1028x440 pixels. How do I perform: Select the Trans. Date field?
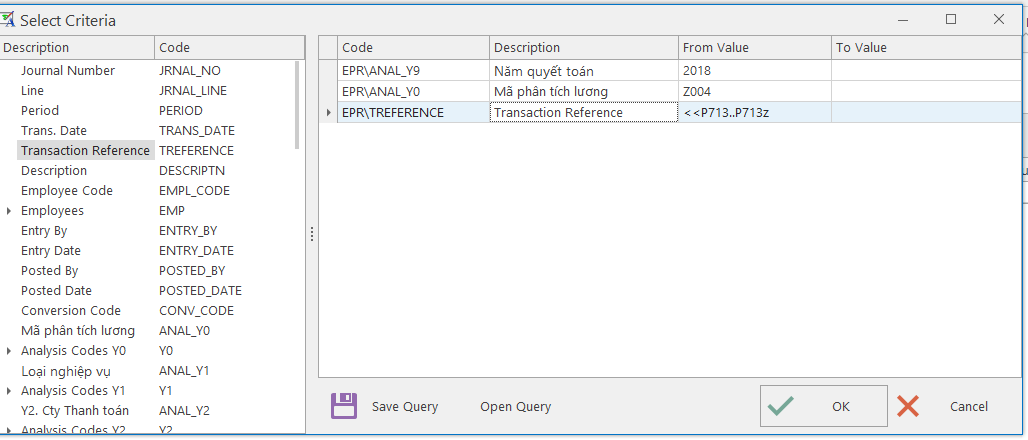54,131
